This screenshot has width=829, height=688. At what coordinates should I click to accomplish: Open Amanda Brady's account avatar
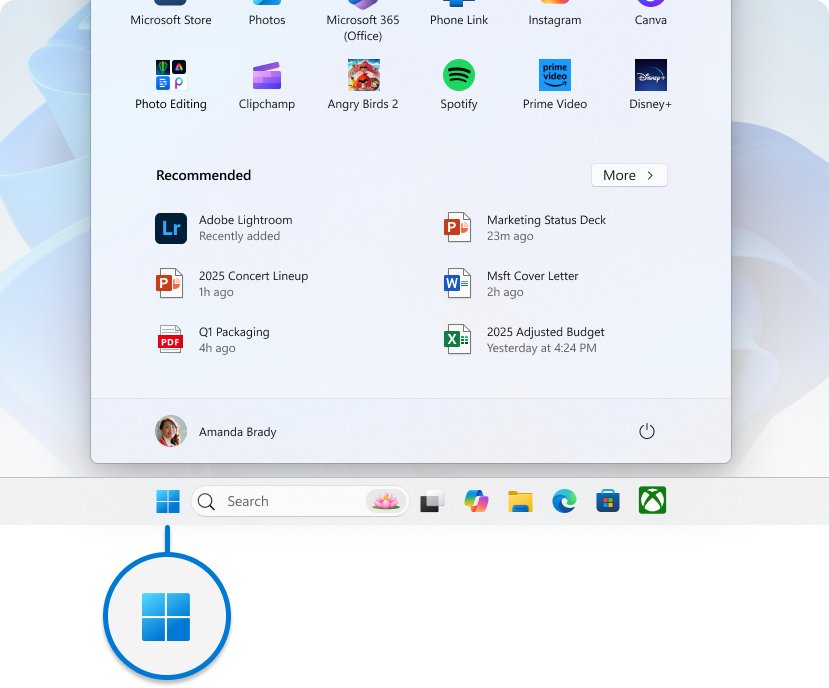pos(171,431)
